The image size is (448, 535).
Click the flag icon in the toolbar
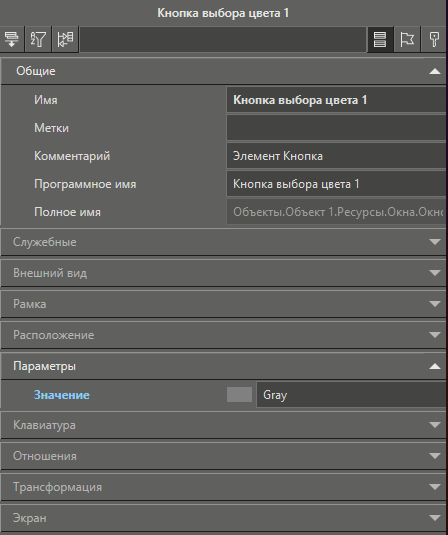[x=407, y=39]
